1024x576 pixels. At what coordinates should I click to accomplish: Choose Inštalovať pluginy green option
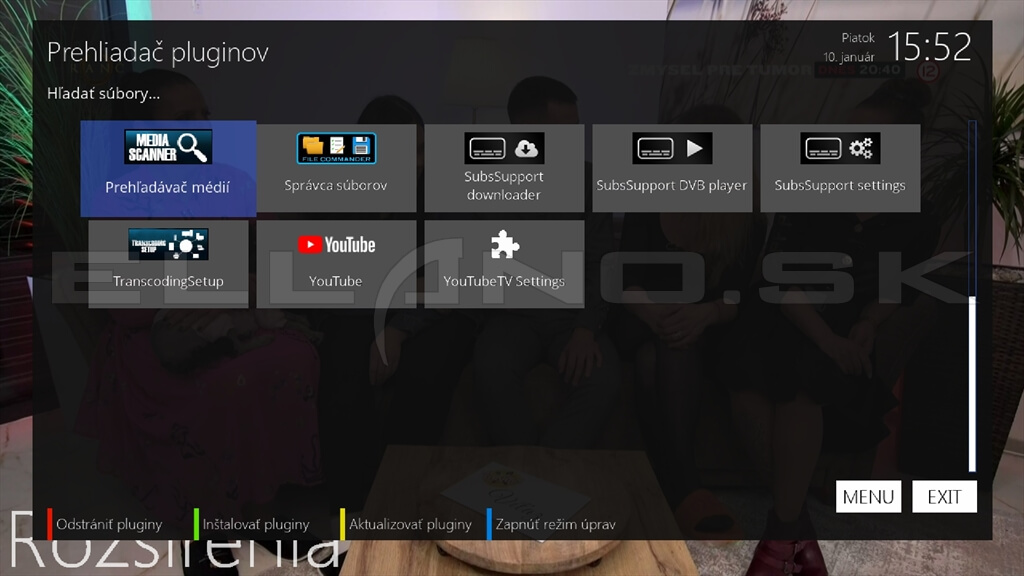pos(256,524)
